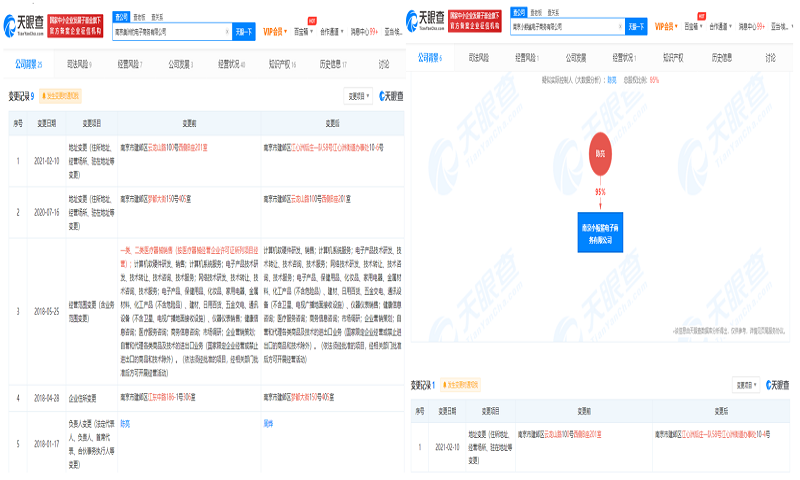Open VIP会员 dropdown in right page

click(x=666, y=27)
